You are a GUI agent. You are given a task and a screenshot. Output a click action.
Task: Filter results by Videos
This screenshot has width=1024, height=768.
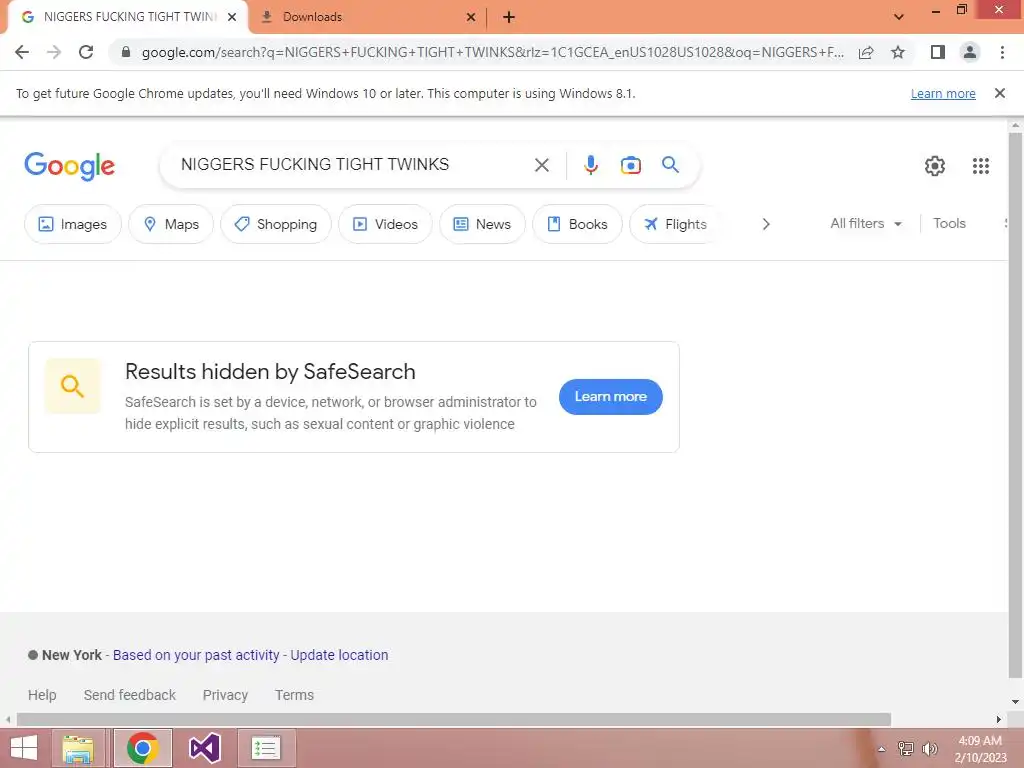[385, 224]
